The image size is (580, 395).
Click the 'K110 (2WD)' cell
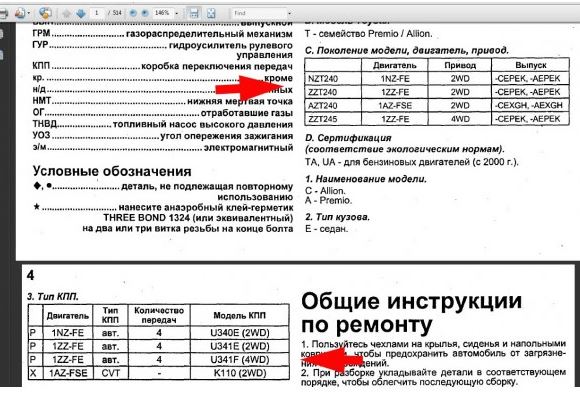coord(240,373)
